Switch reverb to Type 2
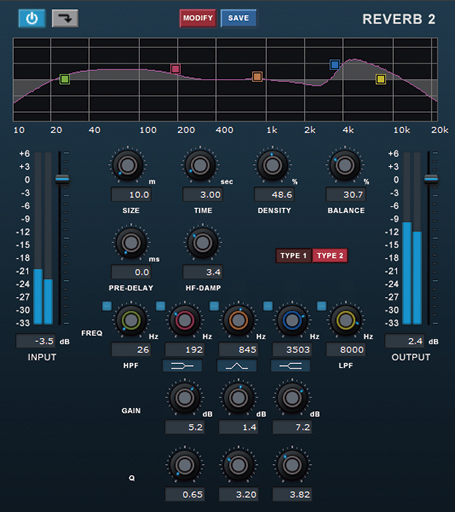Image resolution: width=455 pixels, height=512 pixels. point(330,256)
